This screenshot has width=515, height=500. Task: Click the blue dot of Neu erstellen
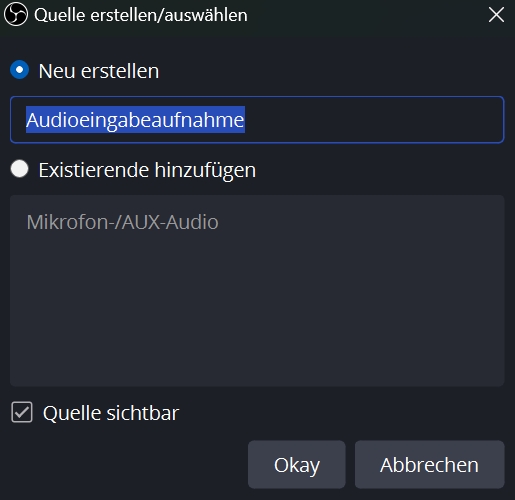tap(19, 70)
